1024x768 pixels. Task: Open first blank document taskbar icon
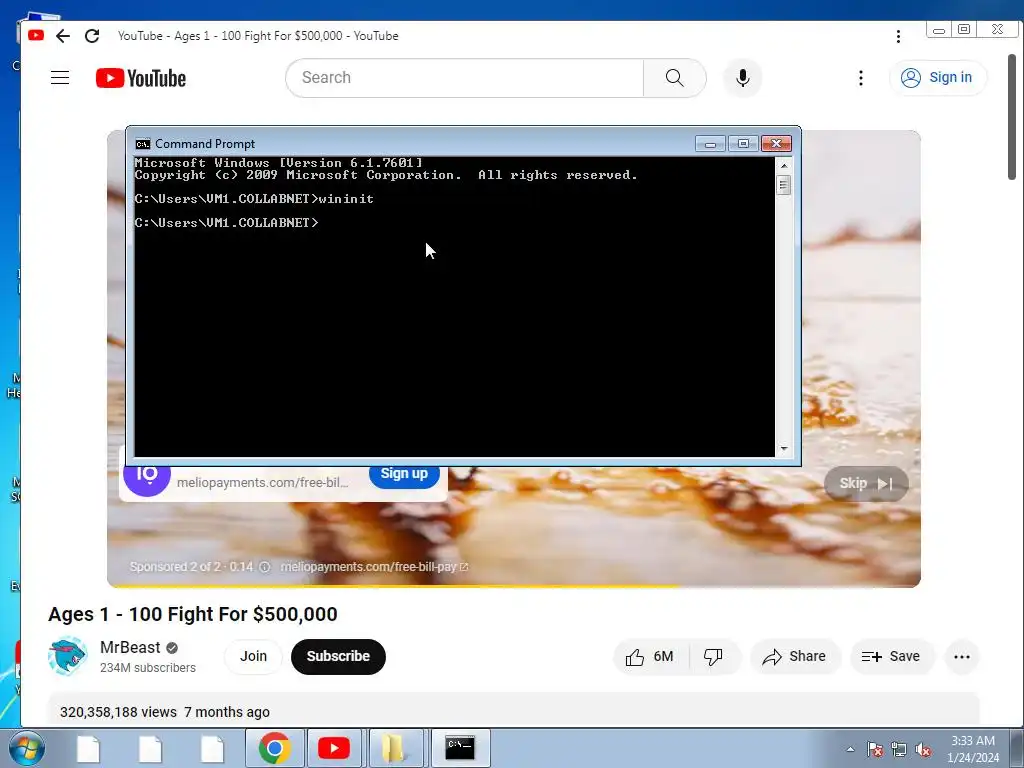(x=89, y=748)
